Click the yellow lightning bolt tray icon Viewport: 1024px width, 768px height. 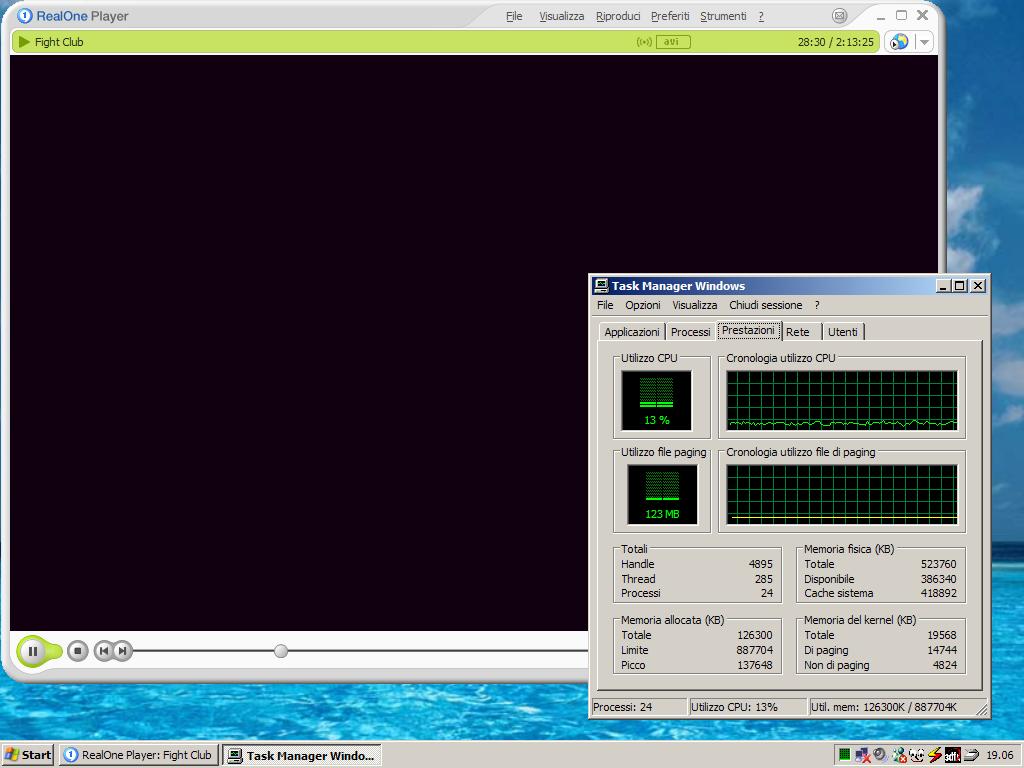(x=935, y=755)
